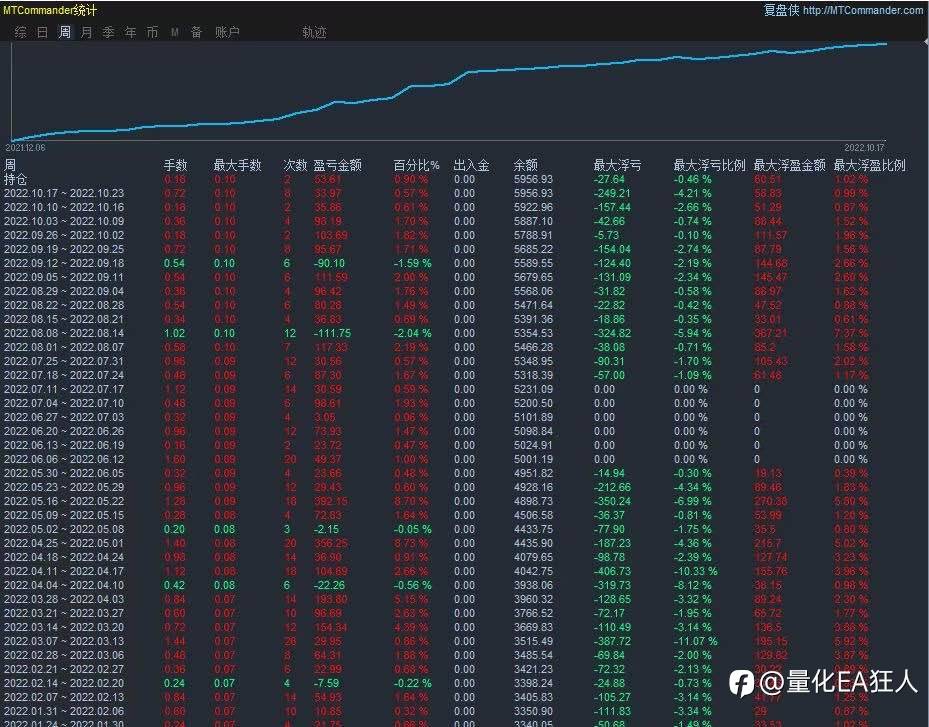This screenshot has height=727, width=929.
Task: Click the 2022.10.17 end date chart marker
Action: pos(864,148)
